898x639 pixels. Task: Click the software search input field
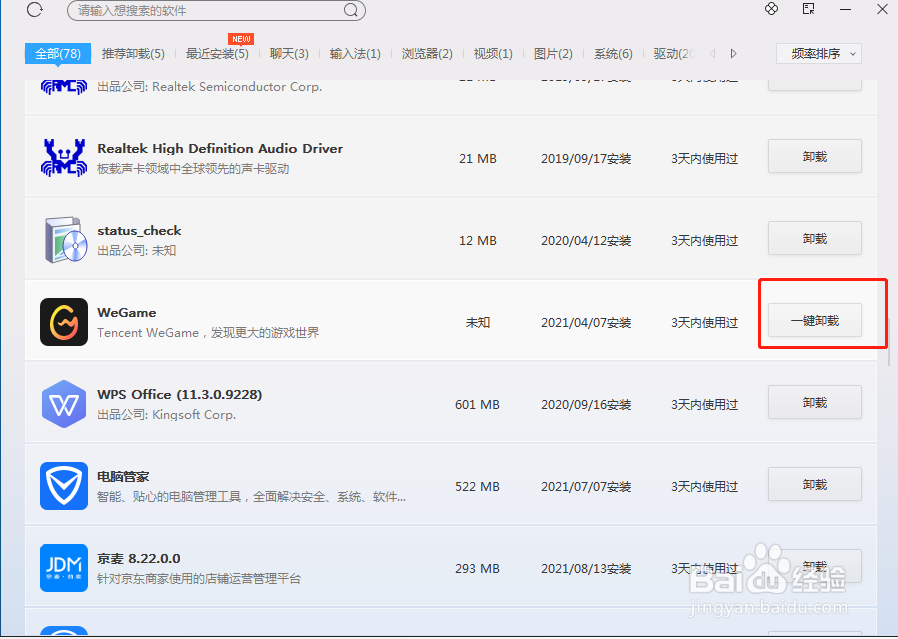click(x=180, y=11)
